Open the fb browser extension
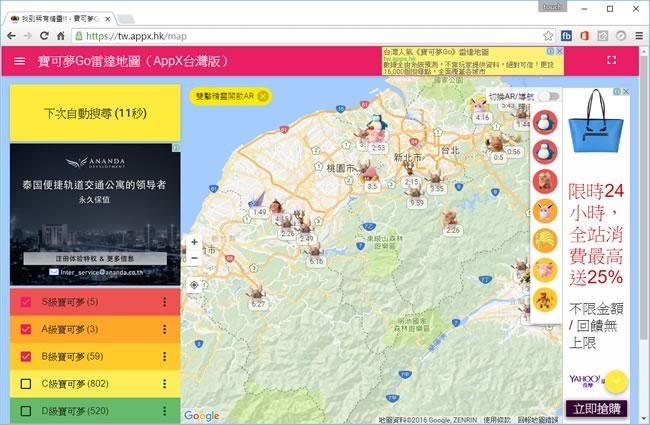Image resolution: width=650 pixels, height=425 pixels. point(566,36)
